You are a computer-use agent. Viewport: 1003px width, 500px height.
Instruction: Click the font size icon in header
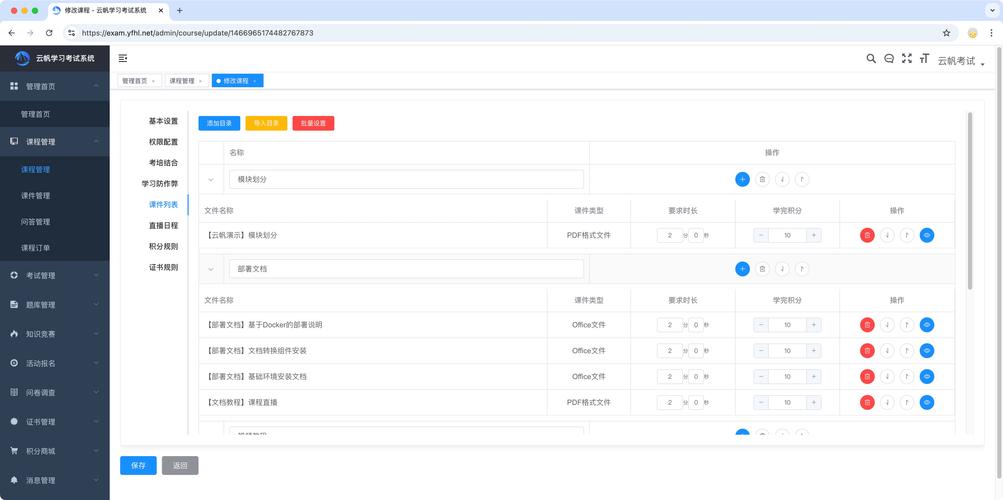(x=925, y=59)
